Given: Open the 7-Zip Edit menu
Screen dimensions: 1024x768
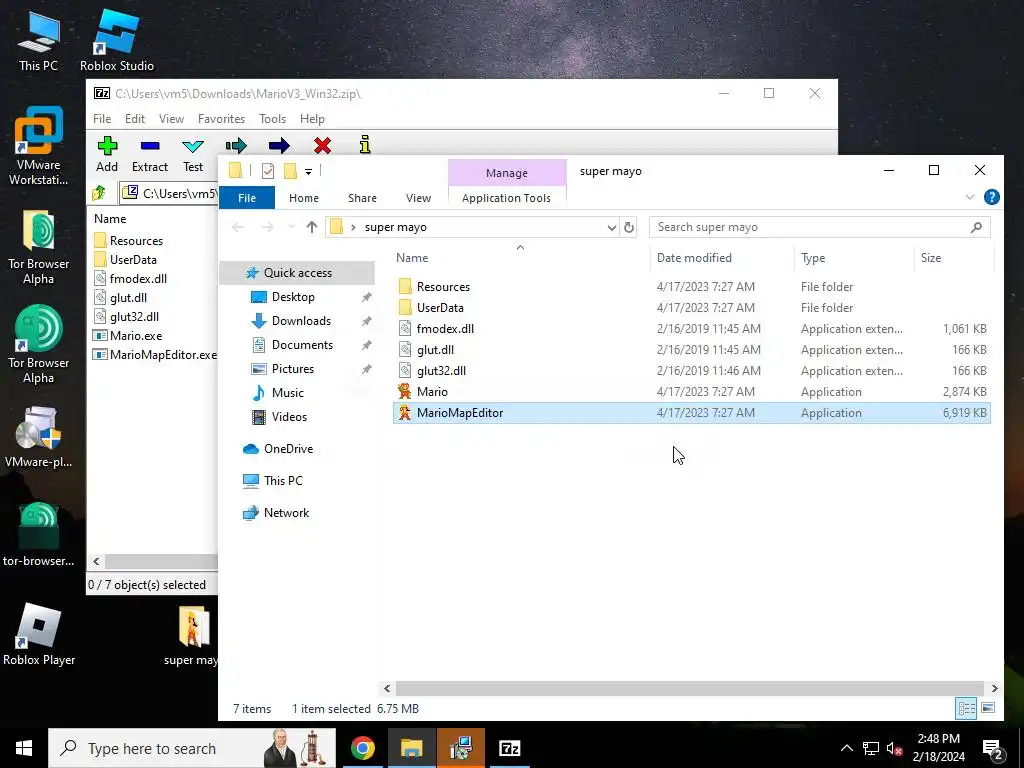Looking at the screenshot, I should tap(135, 119).
